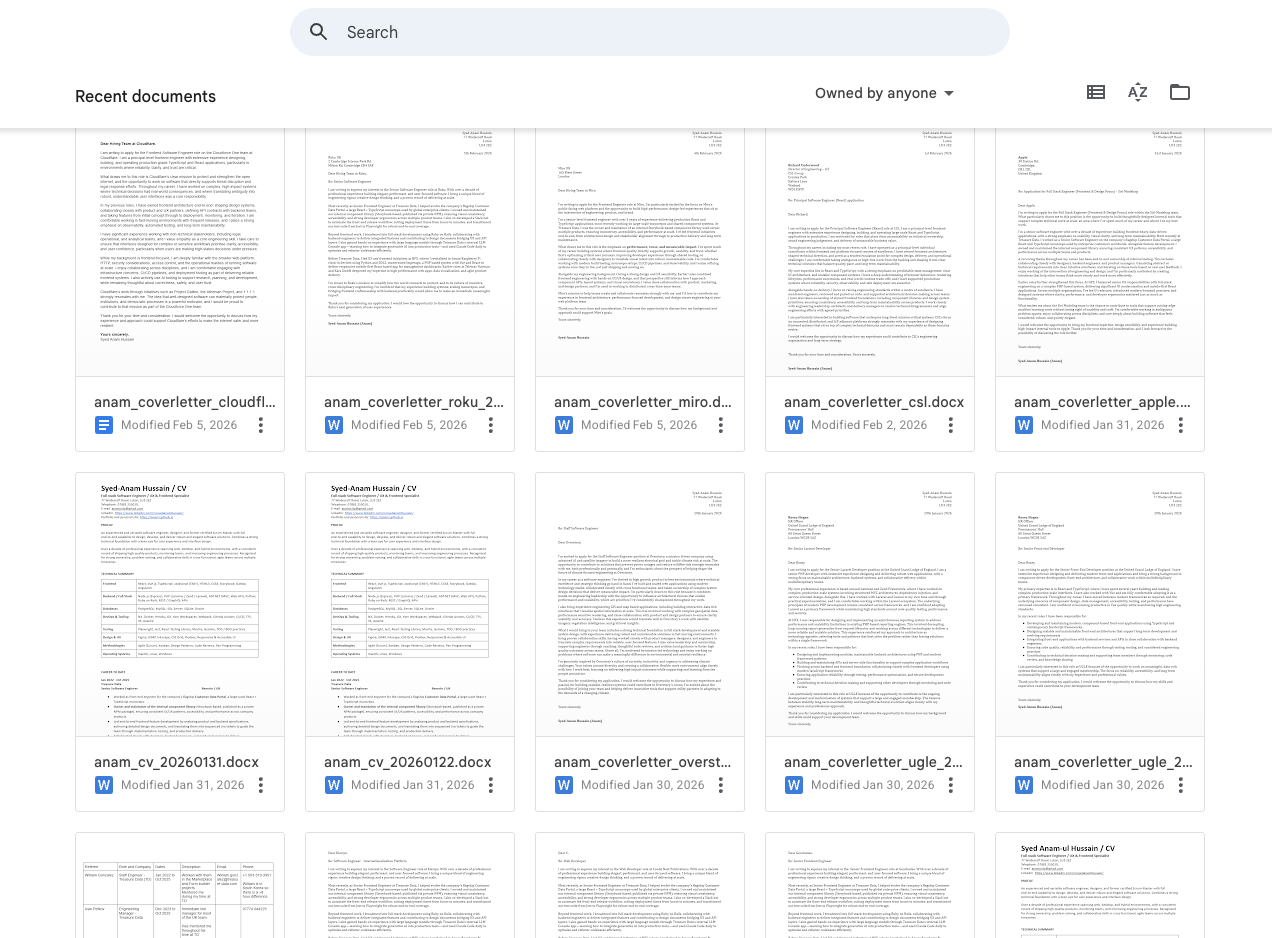Click the search magnifier icon
This screenshot has height=938, width=1272.
pyautogui.click(x=318, y=31)
